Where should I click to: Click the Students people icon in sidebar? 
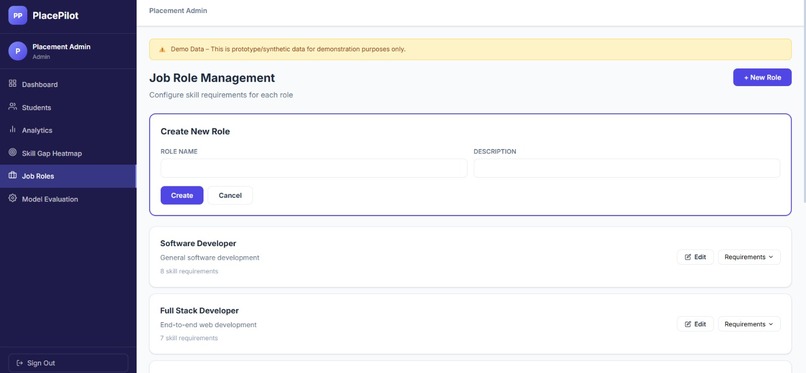(13, 107)
